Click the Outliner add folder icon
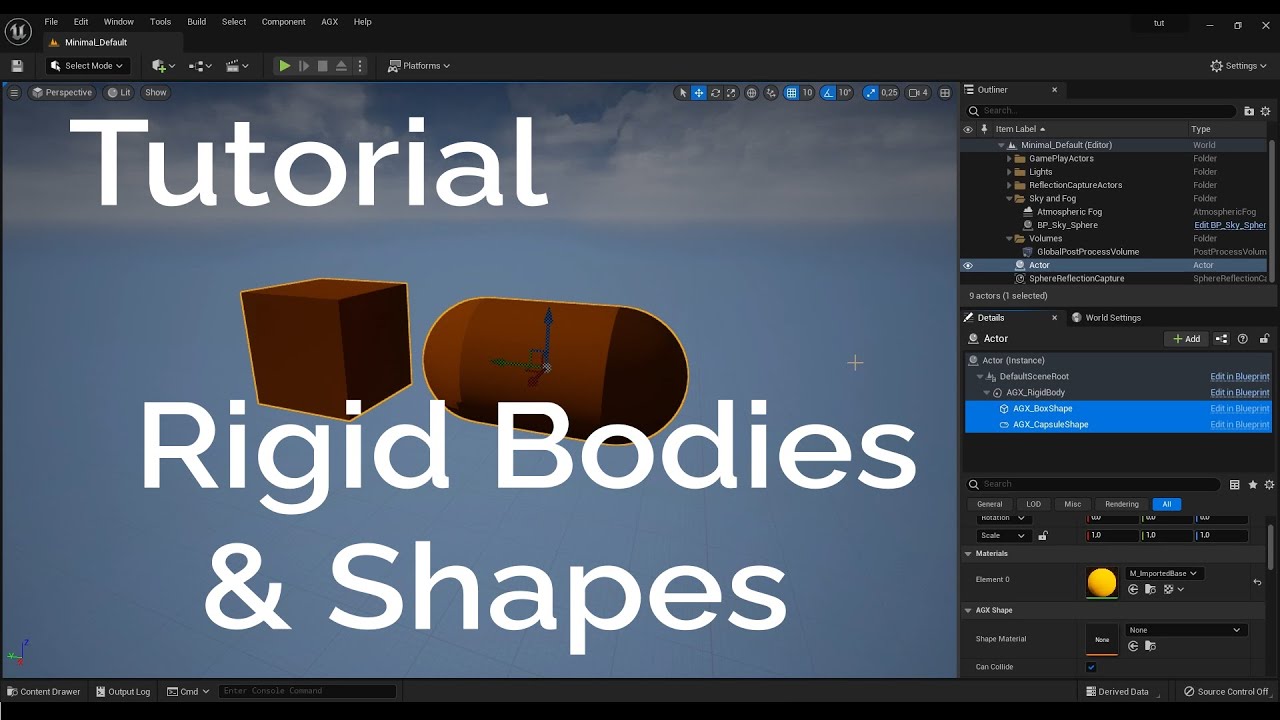Image resolution: width=1280 pixels, height=720 pixels. (1249, 111)
